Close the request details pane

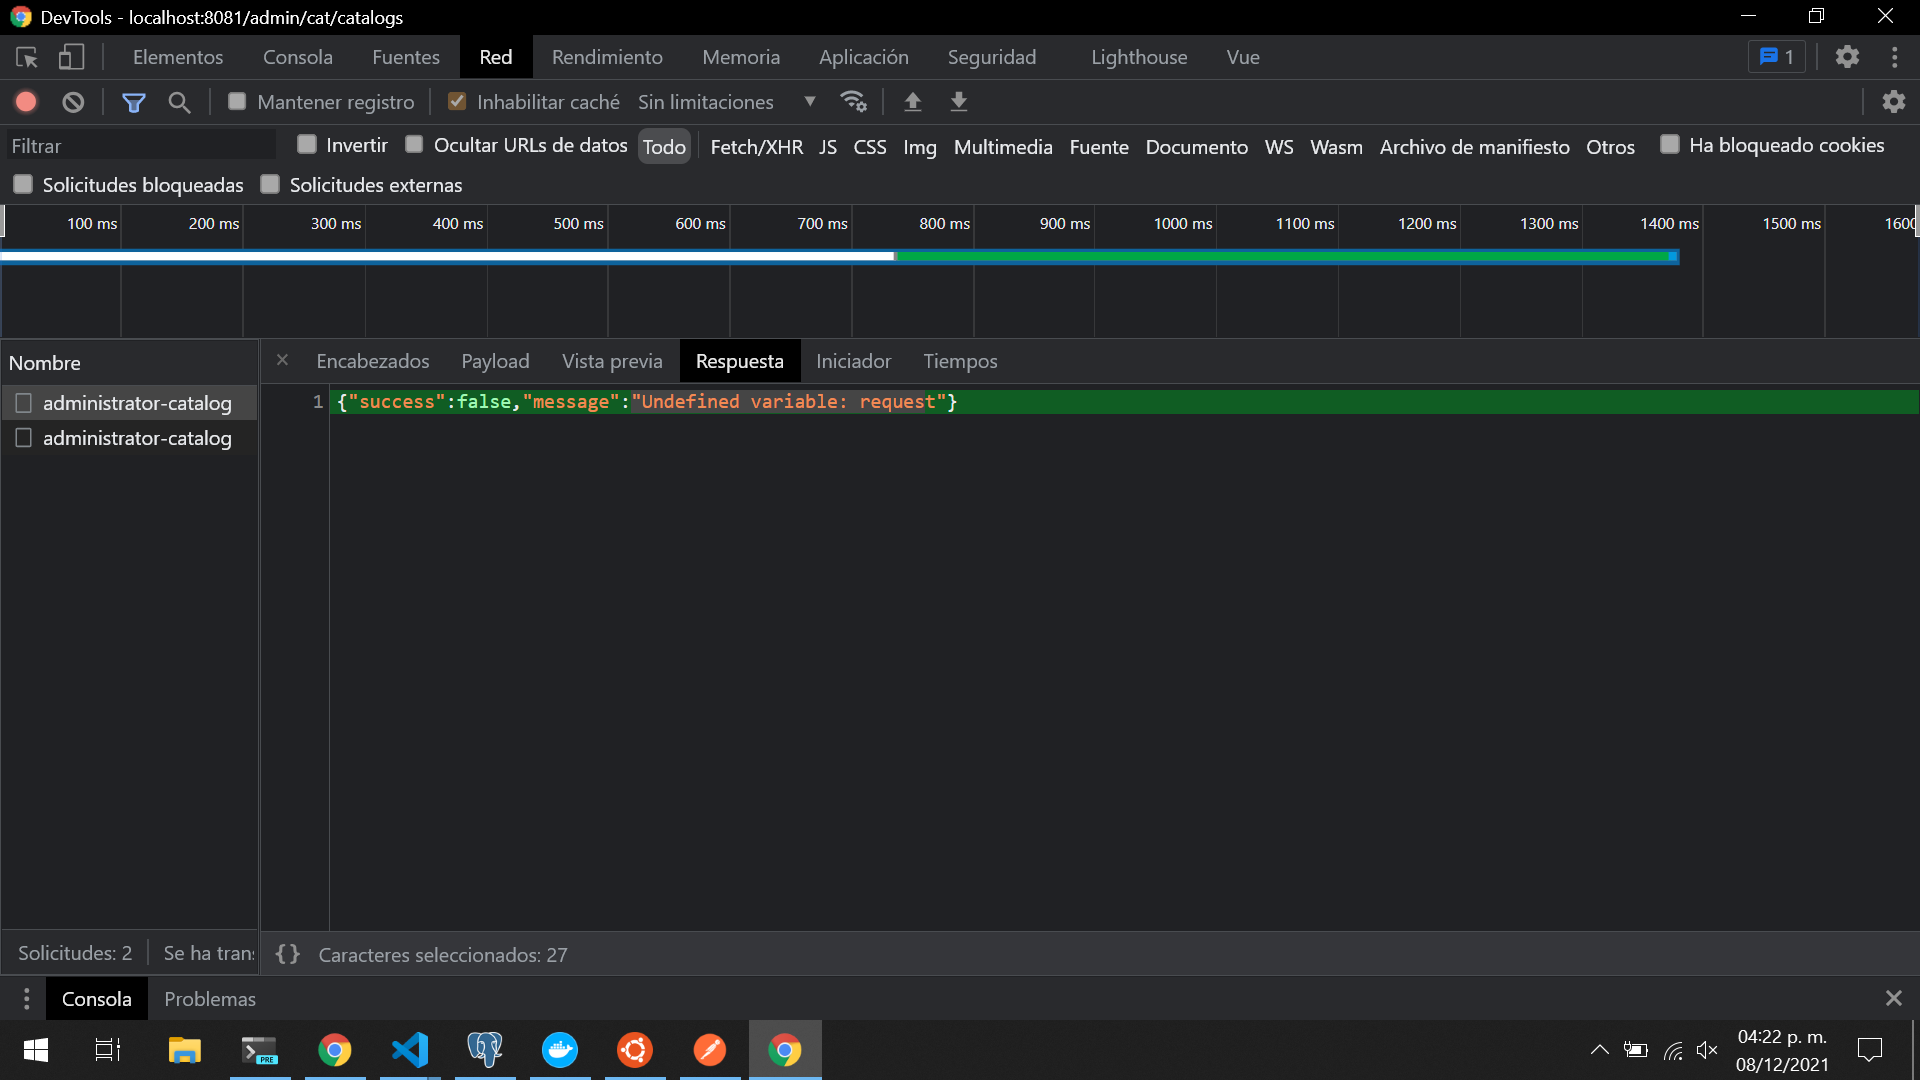tap(282, 360)
